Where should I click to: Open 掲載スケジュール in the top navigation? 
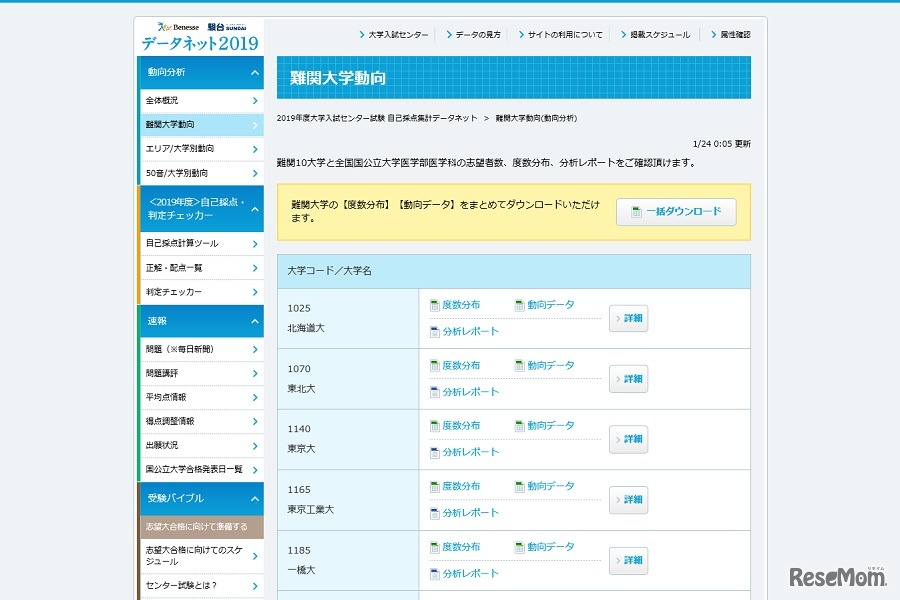[656, 33]
